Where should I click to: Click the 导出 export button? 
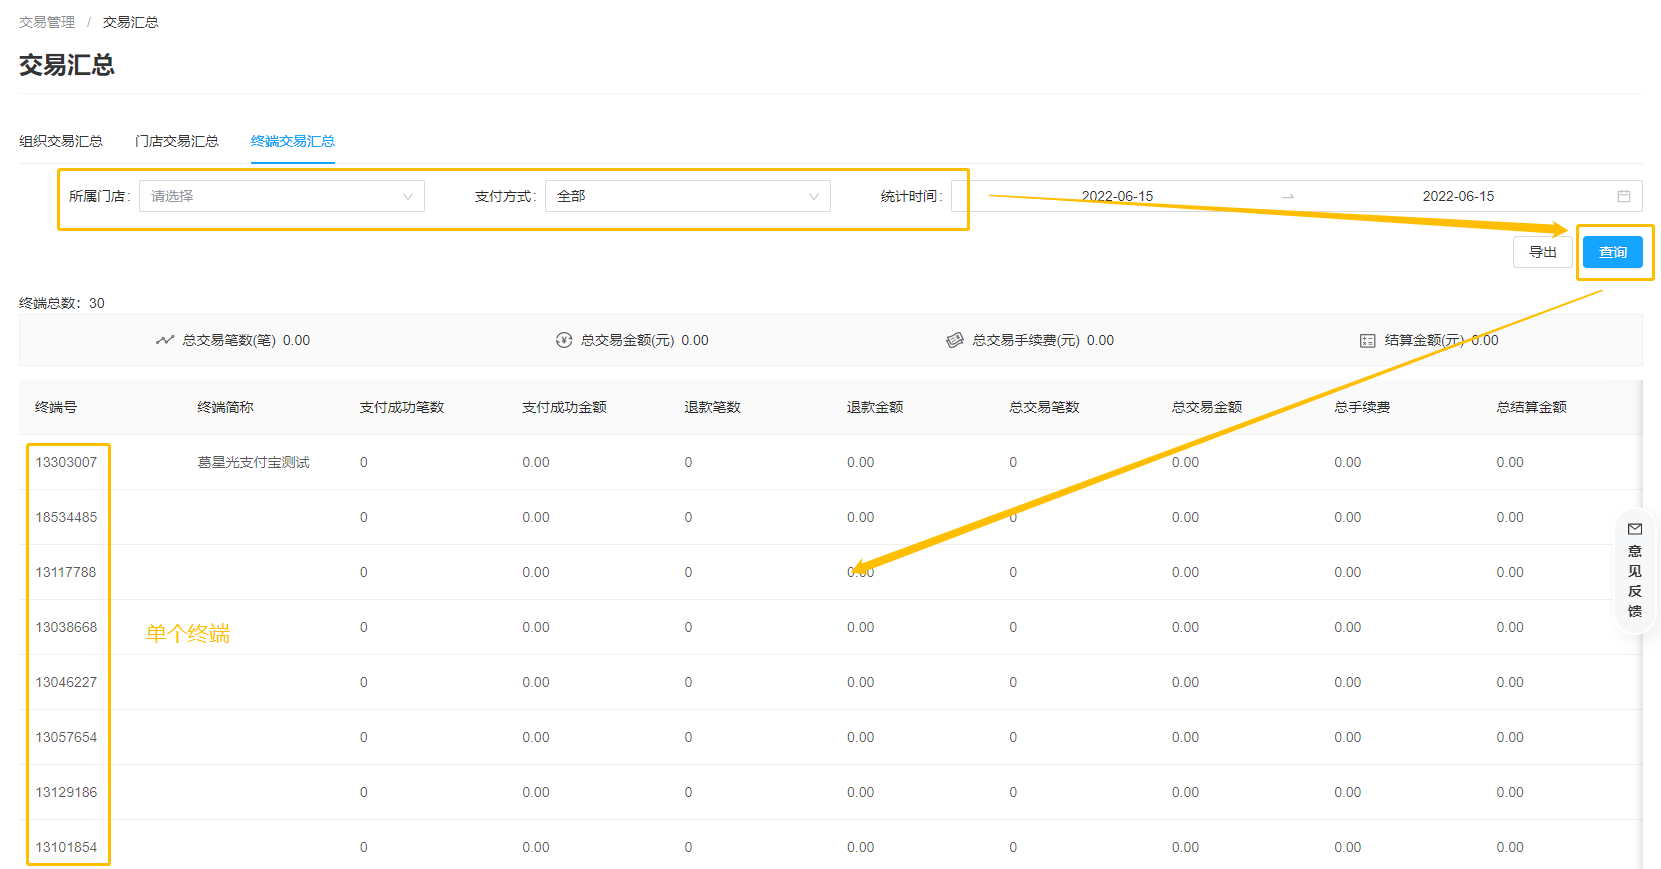point(1543,252)
